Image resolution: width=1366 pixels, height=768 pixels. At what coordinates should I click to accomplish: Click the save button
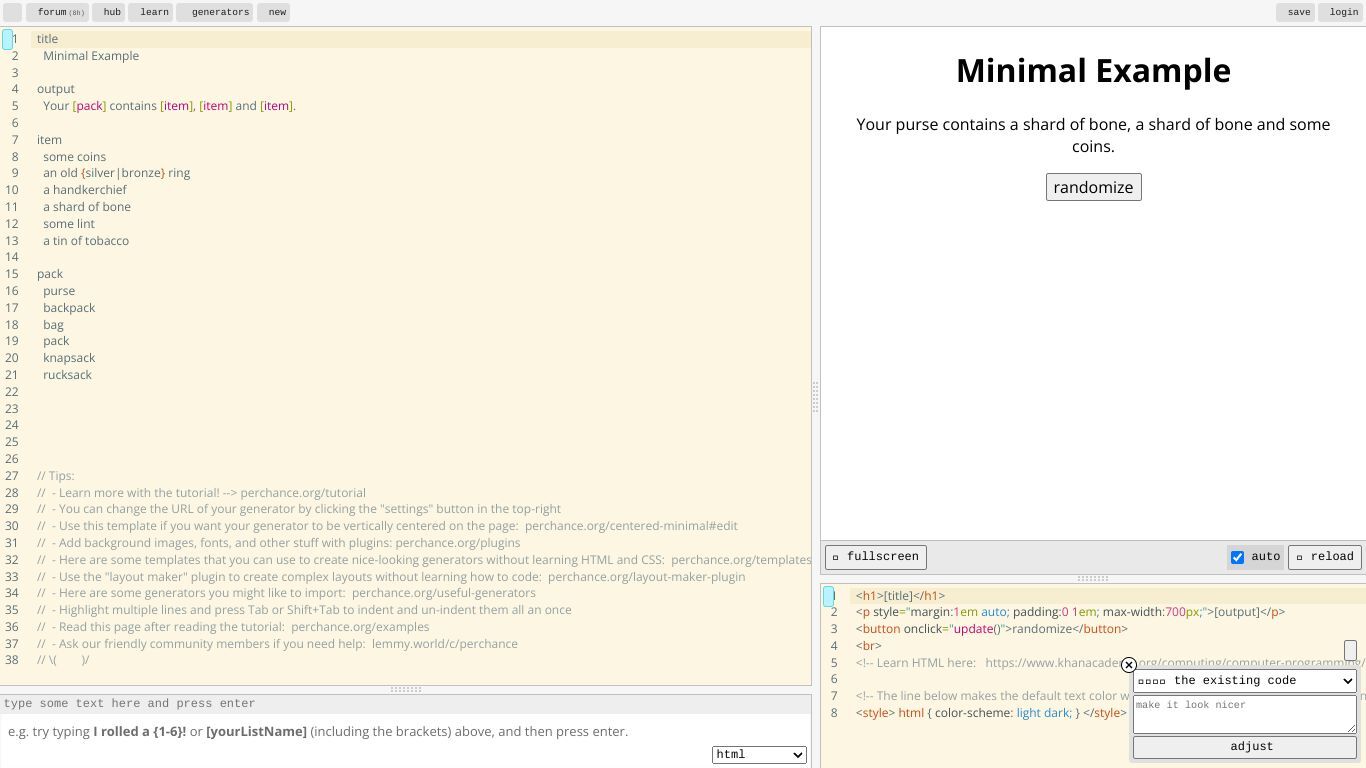(x=1295, y=12)
